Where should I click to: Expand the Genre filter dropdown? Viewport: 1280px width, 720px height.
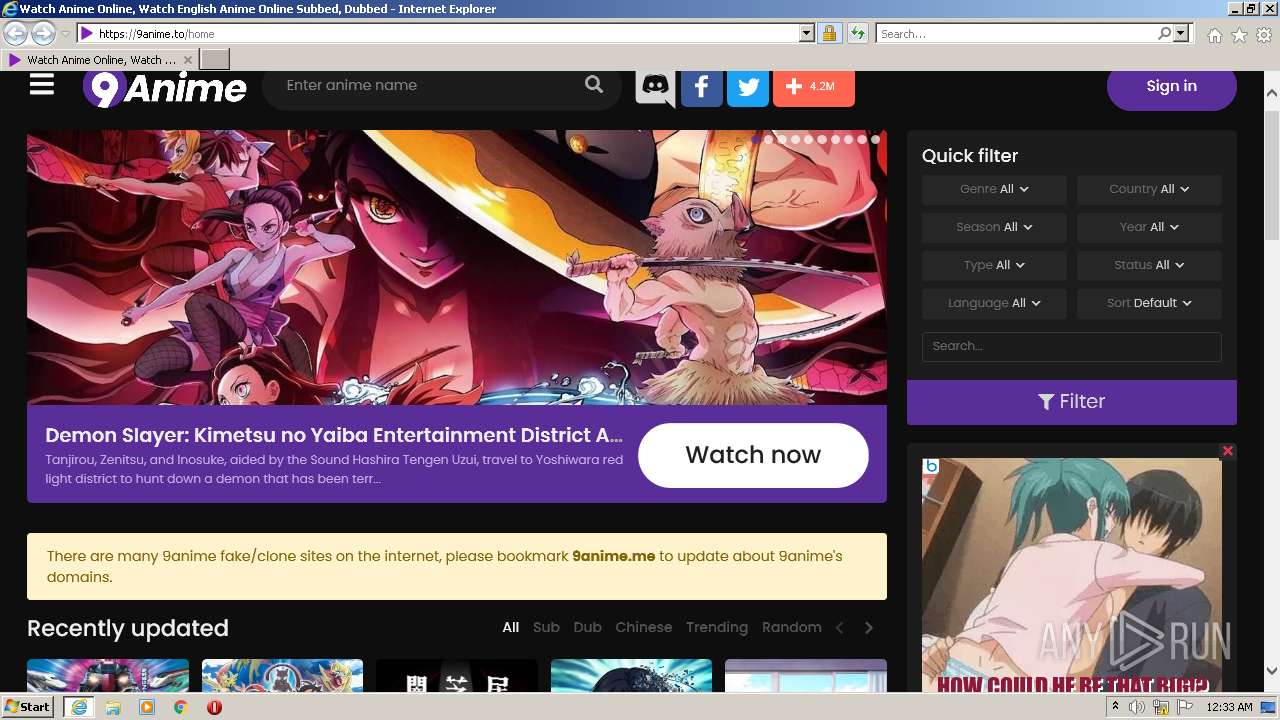coord(994,189)
